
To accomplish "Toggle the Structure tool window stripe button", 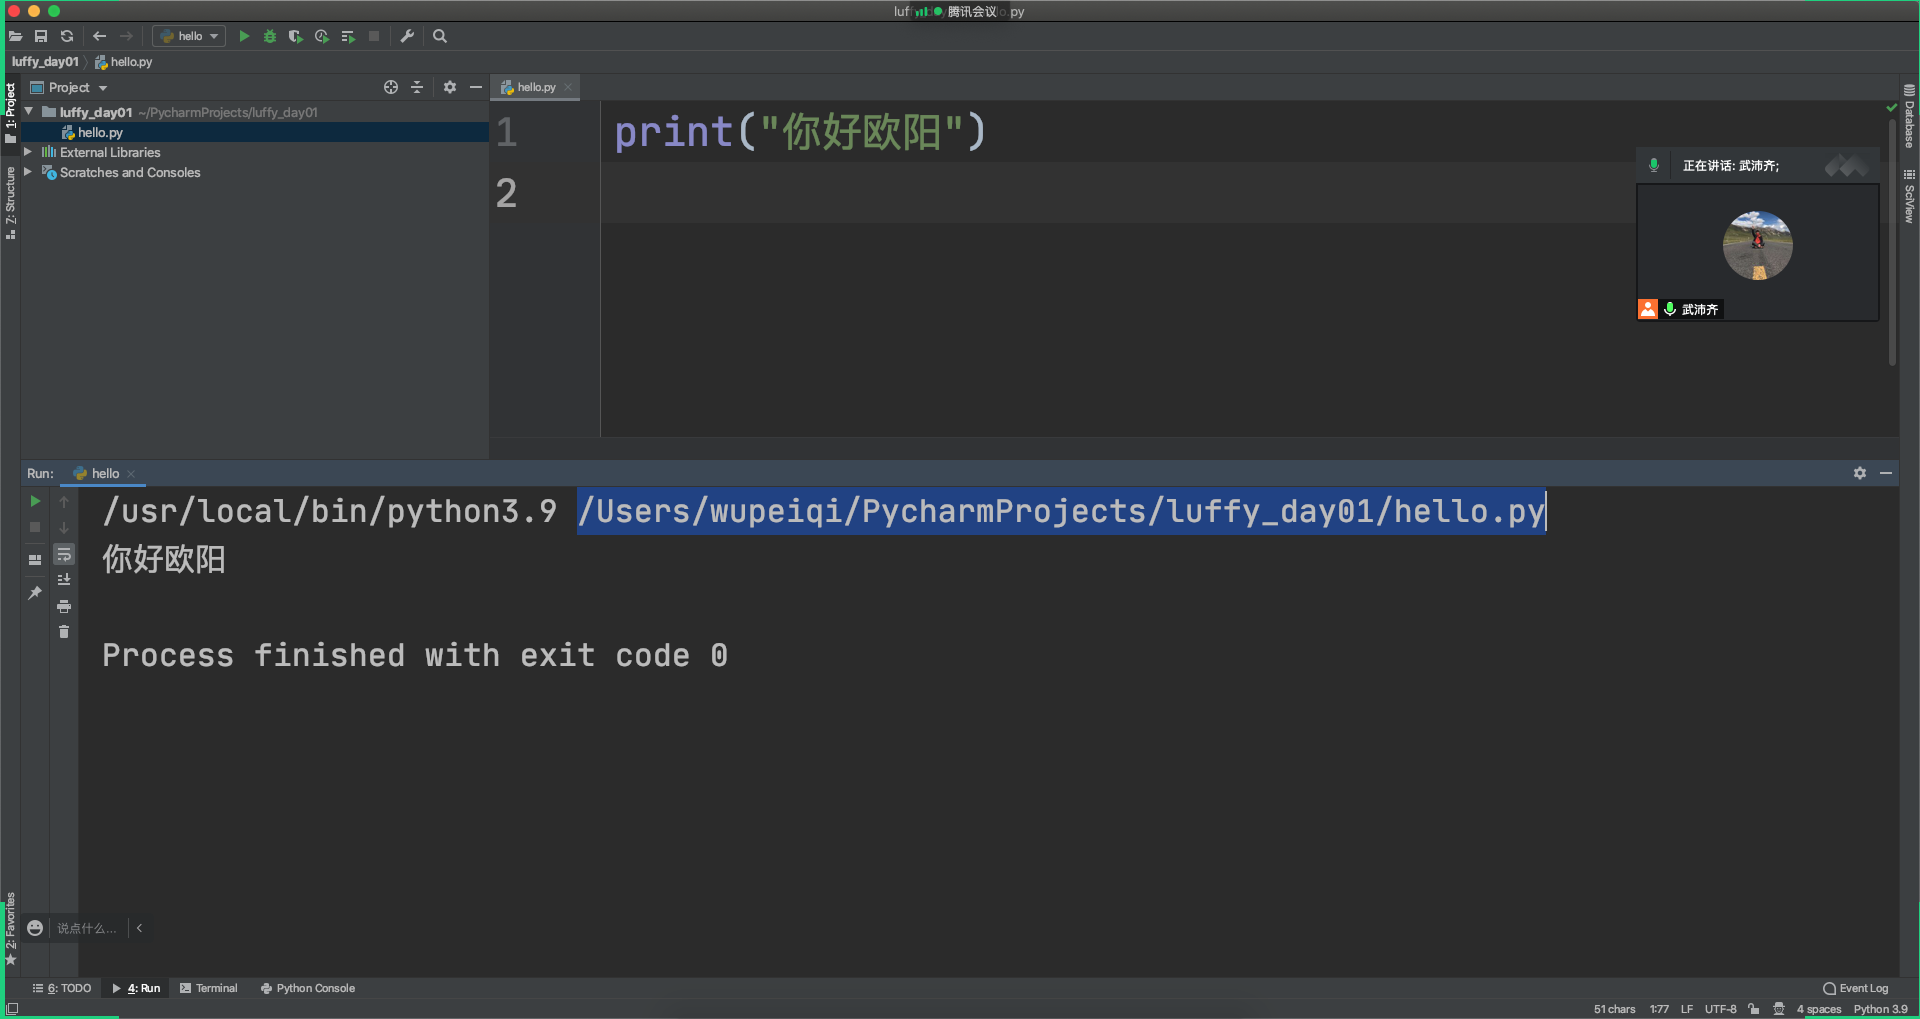I will [10, 202].
